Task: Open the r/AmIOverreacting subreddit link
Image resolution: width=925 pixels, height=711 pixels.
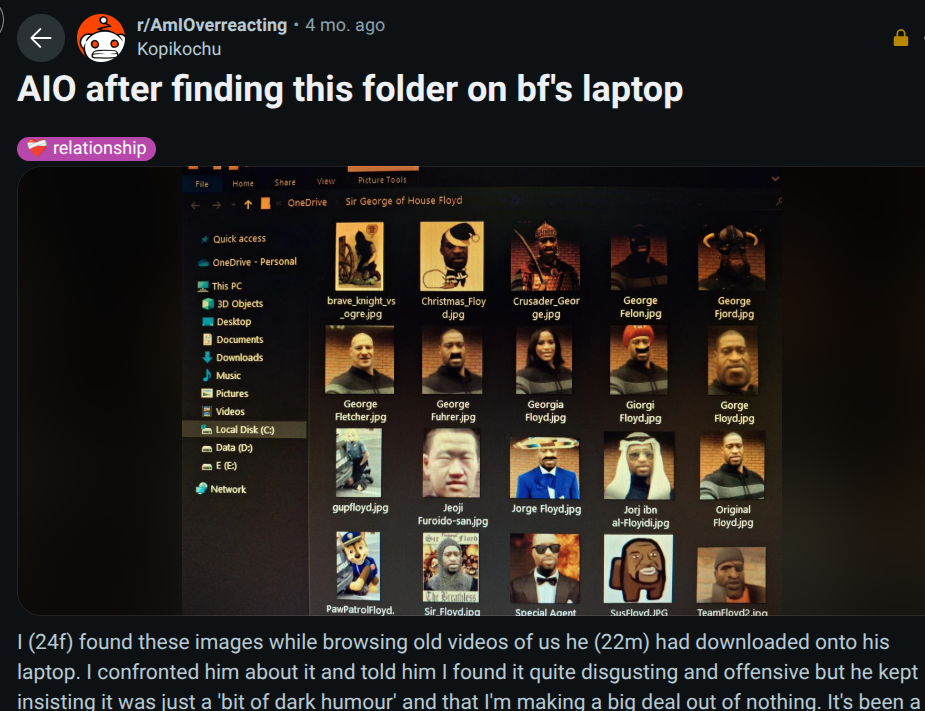Action: pos(212,25)
